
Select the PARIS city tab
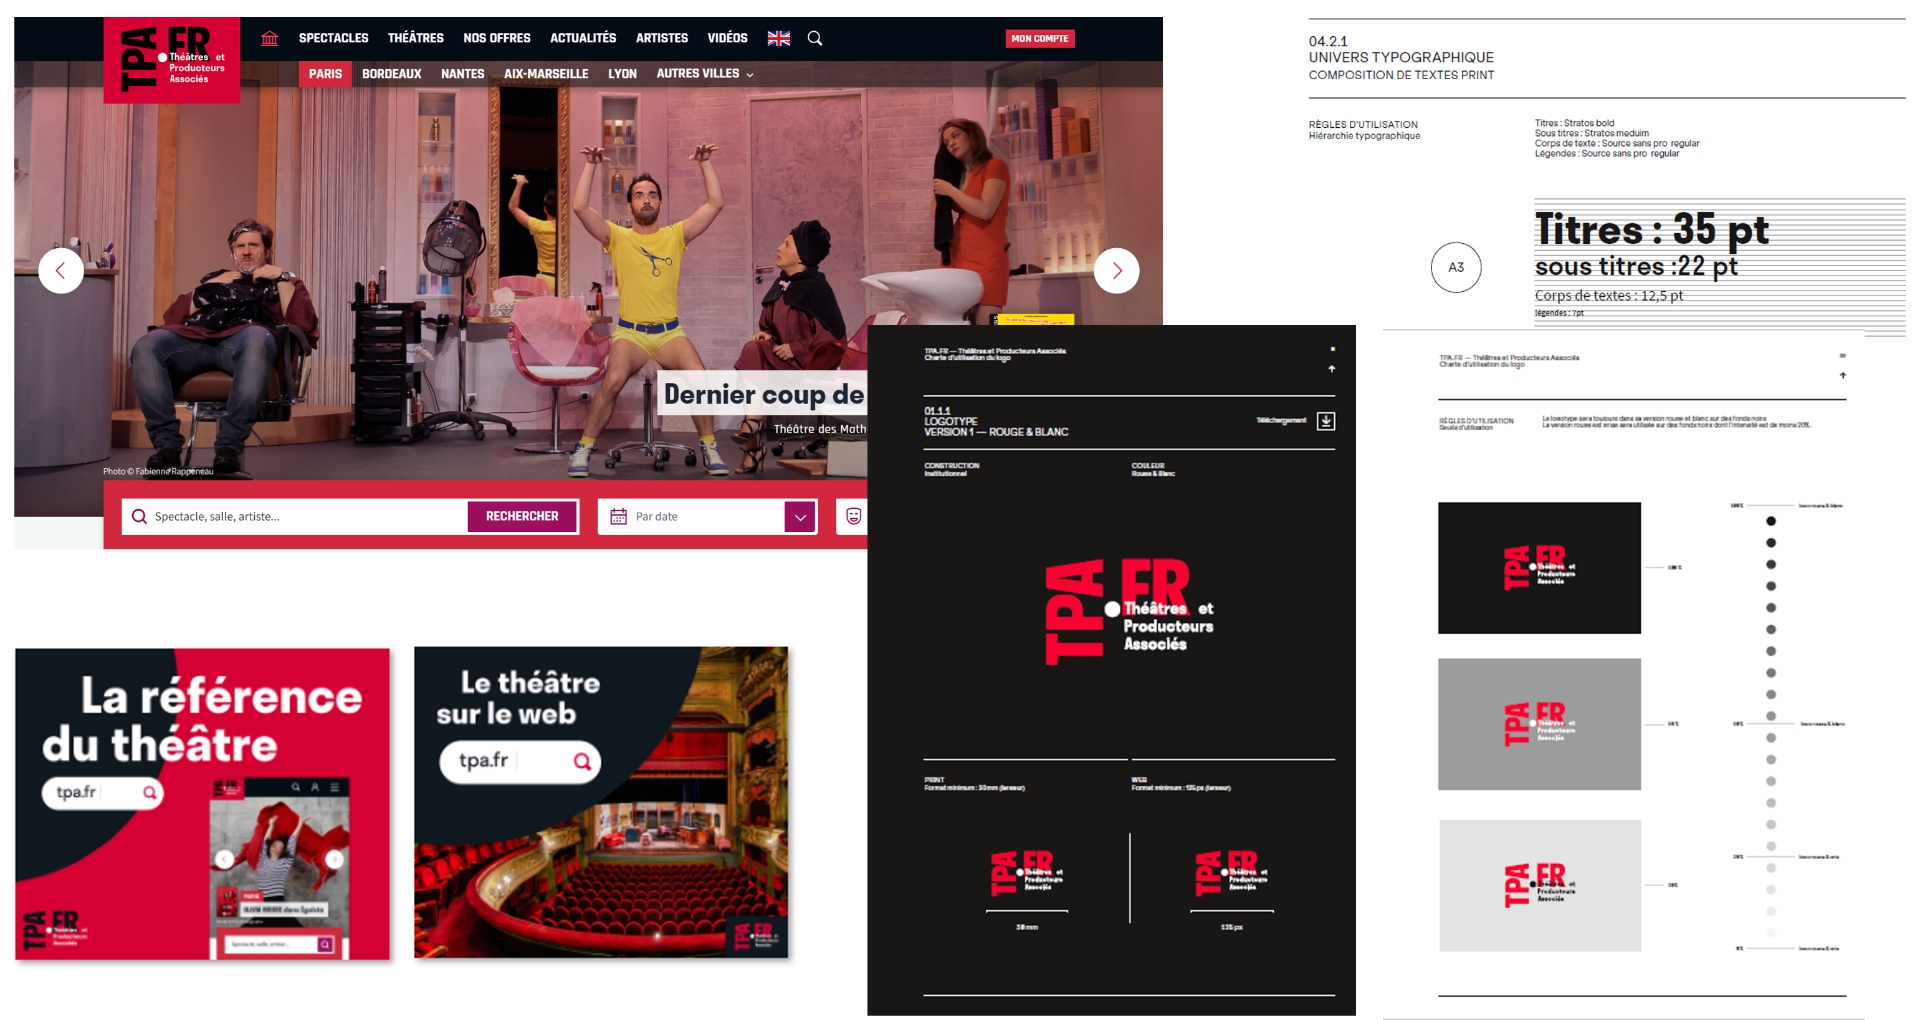coord(324,73)
